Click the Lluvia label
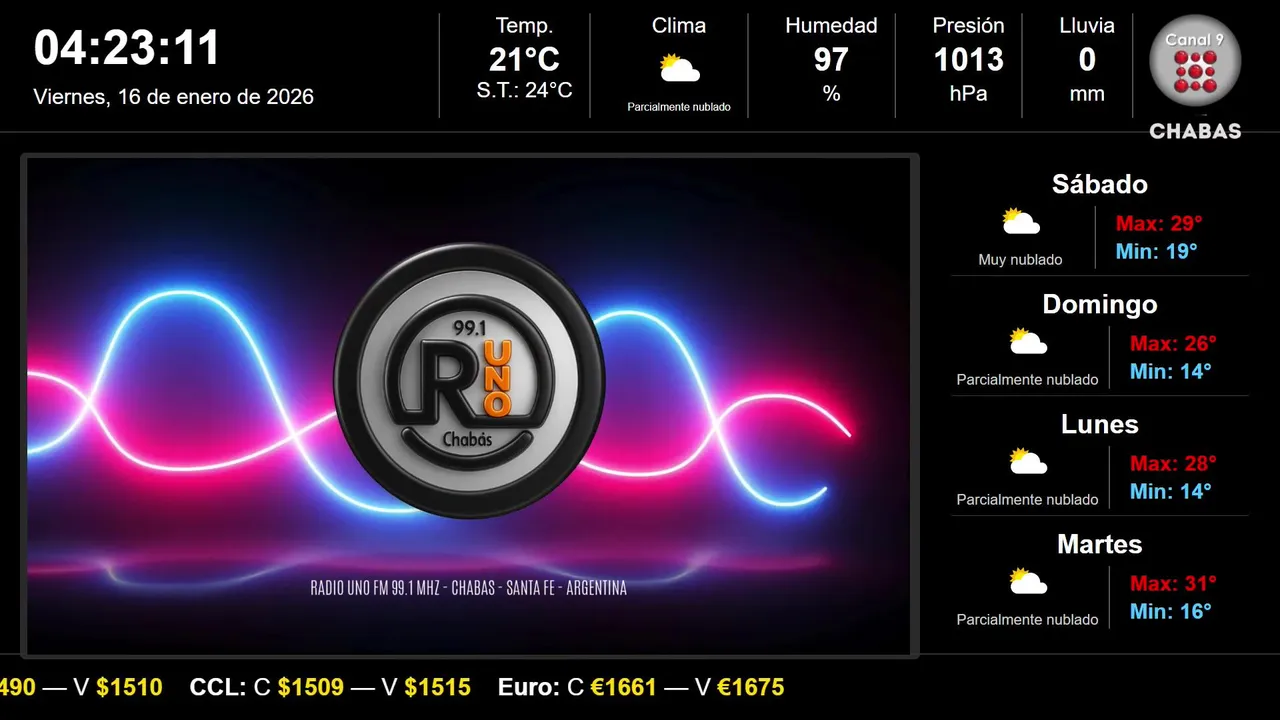 1087,26
